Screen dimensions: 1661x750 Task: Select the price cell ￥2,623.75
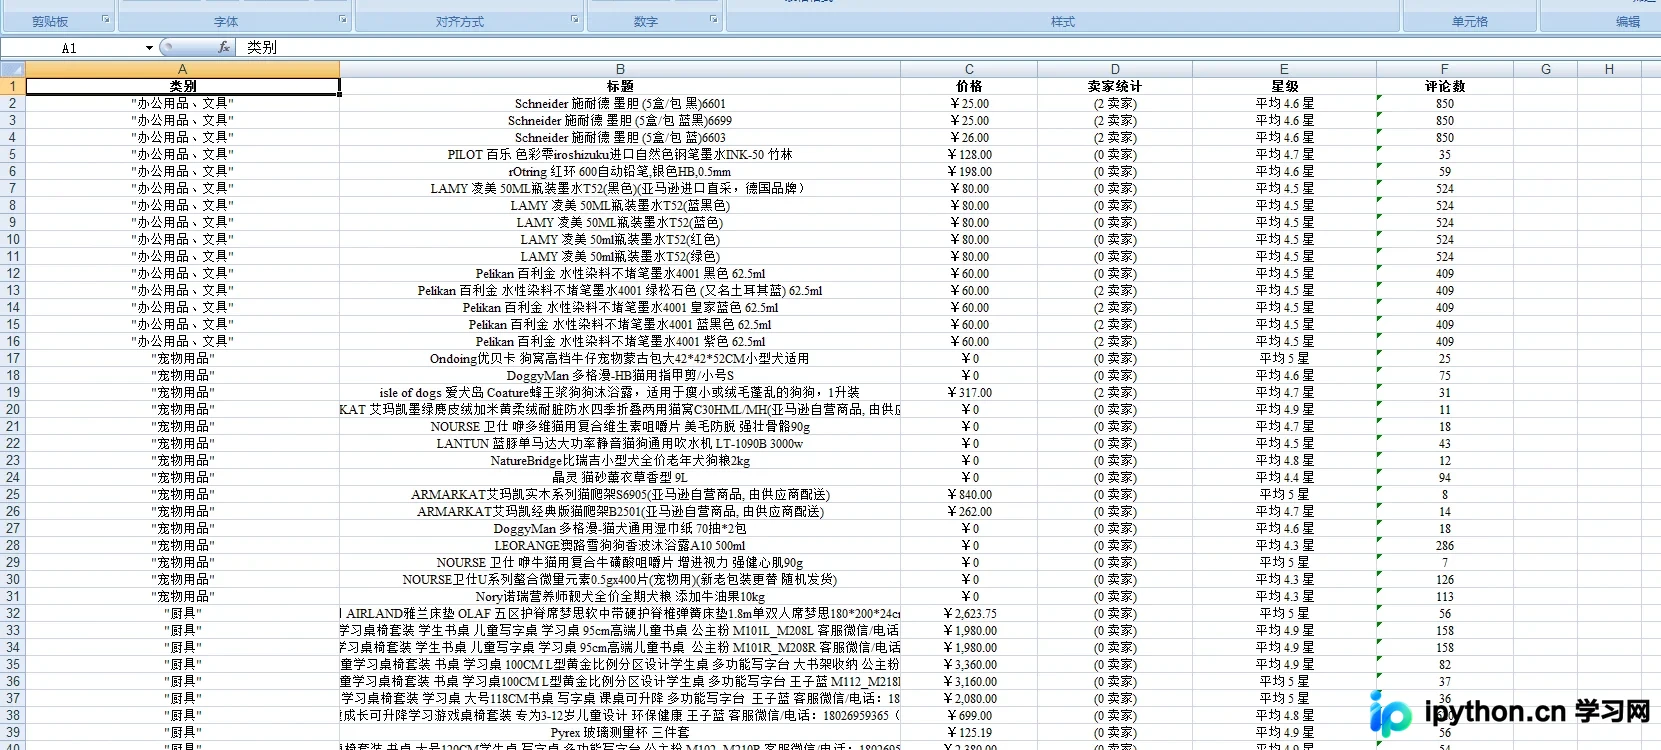(969, 613)
